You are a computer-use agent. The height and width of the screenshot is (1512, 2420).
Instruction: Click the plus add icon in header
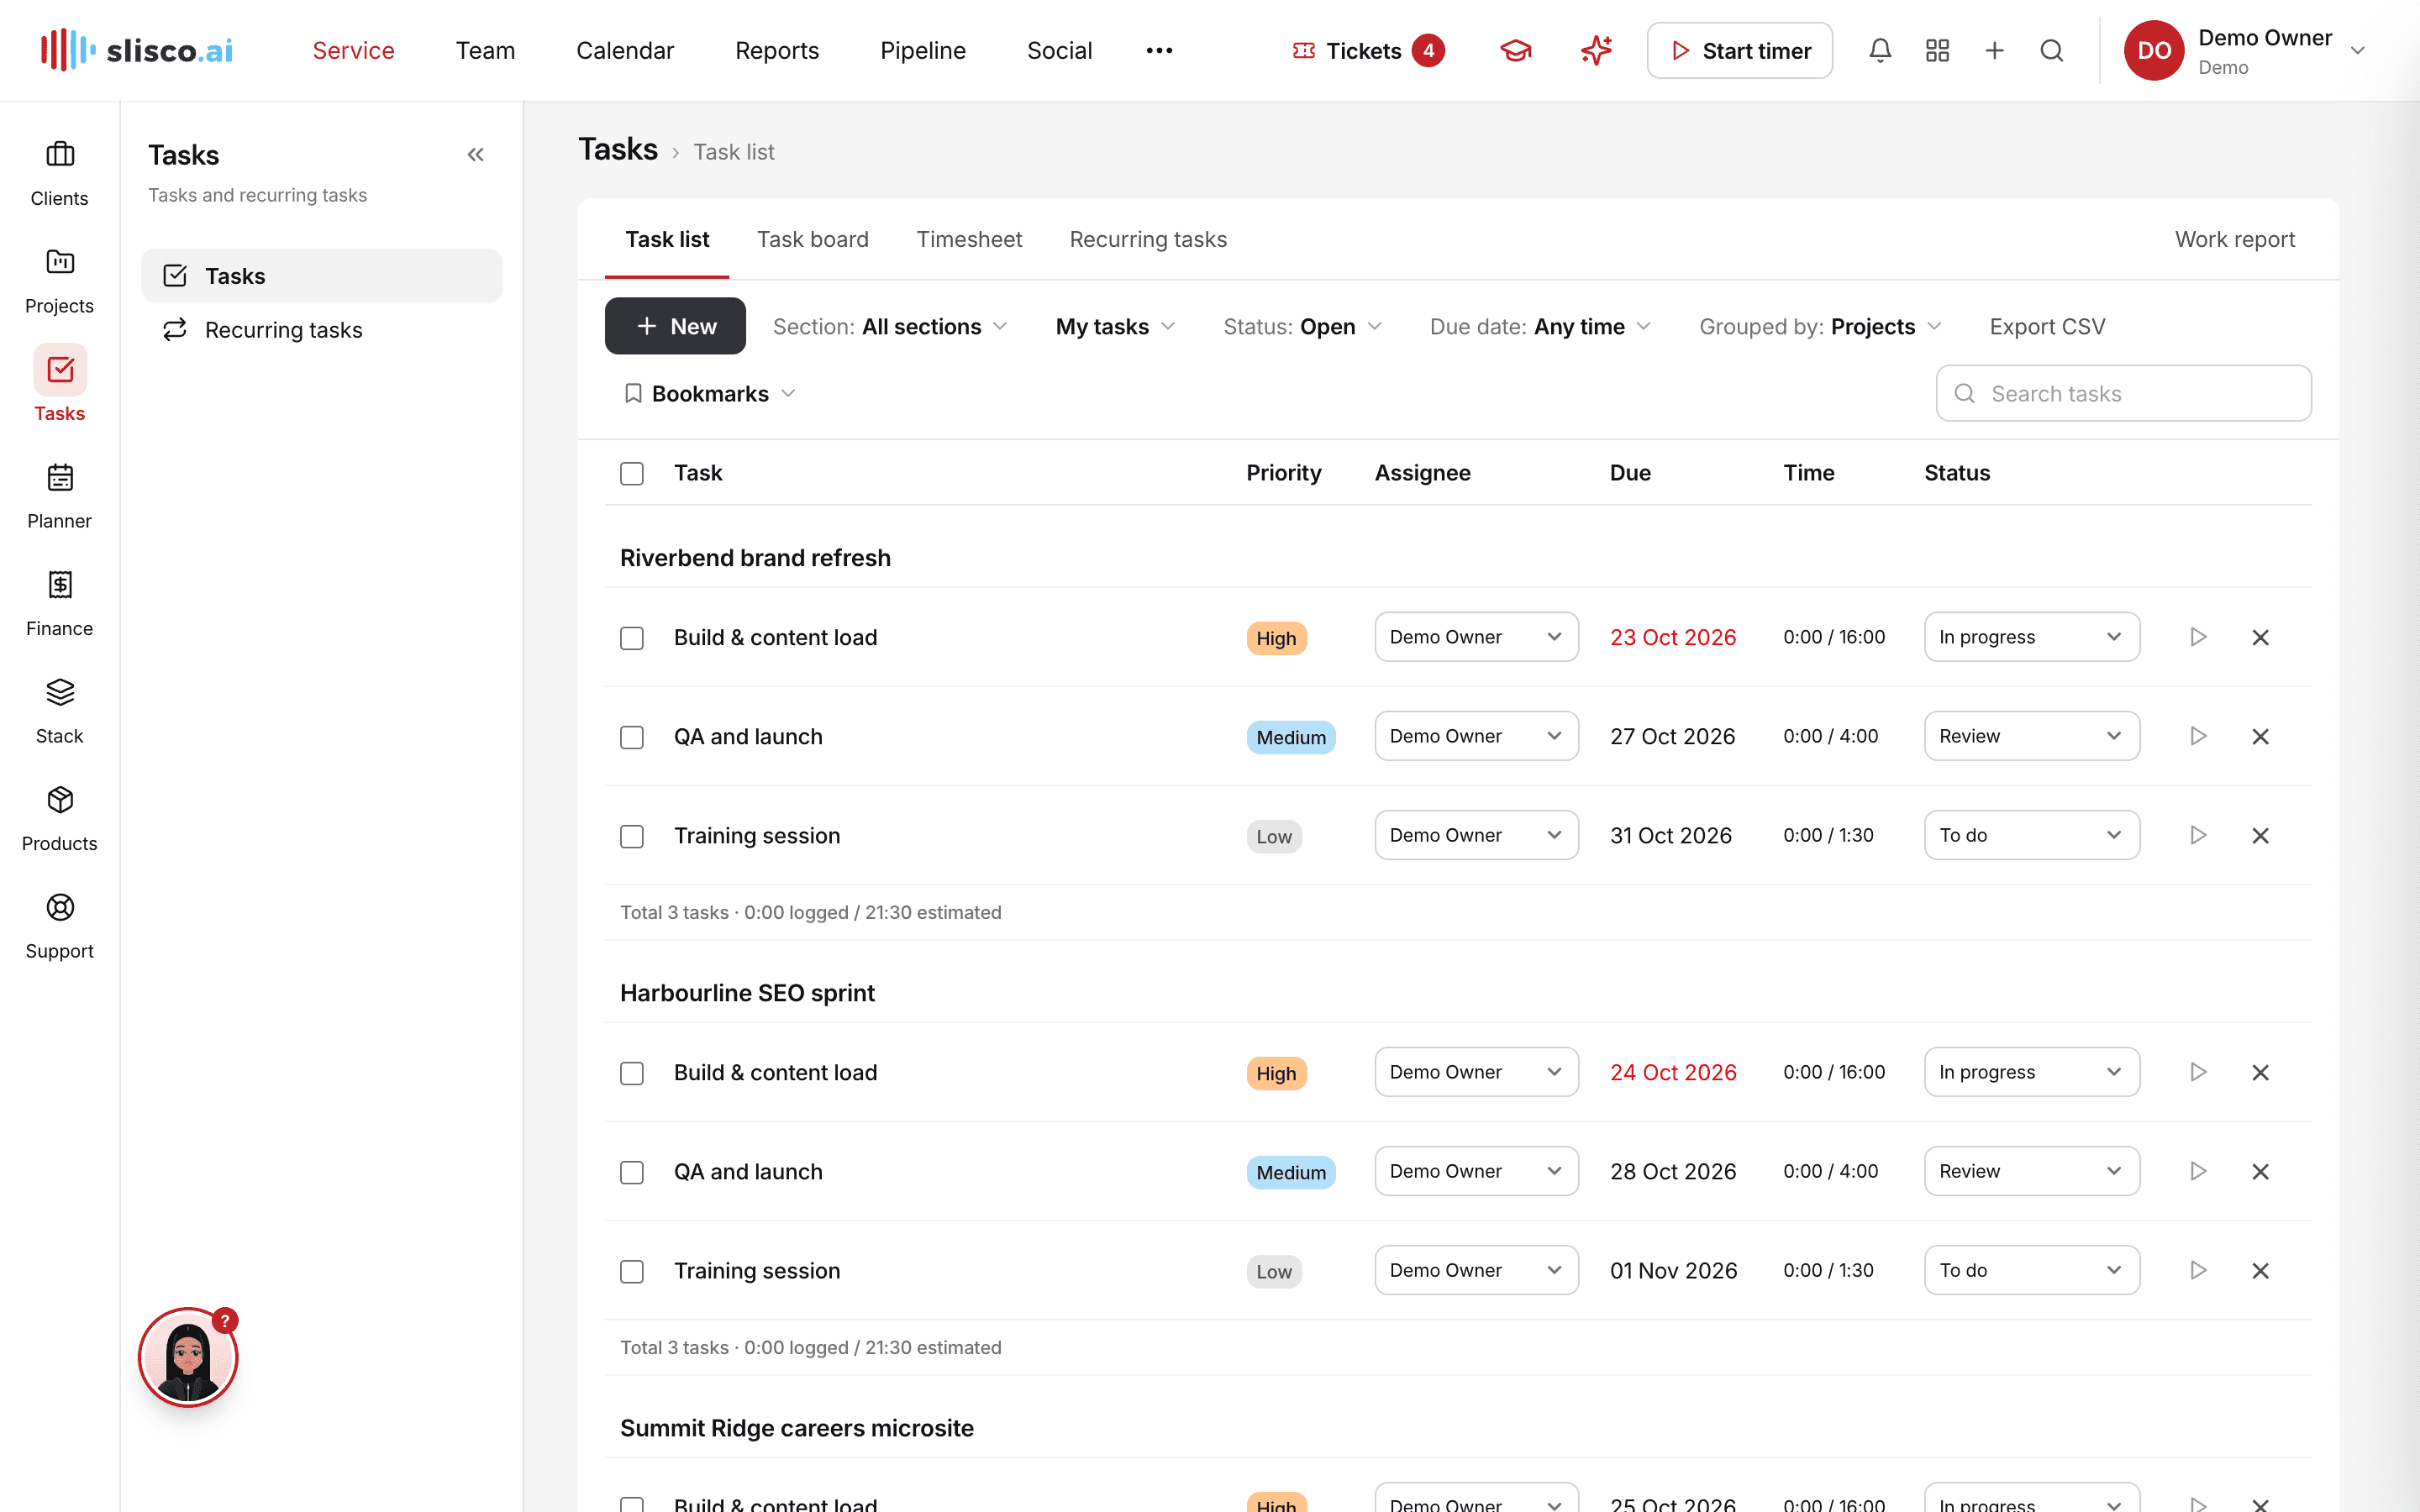click(x=1994, y=50)
